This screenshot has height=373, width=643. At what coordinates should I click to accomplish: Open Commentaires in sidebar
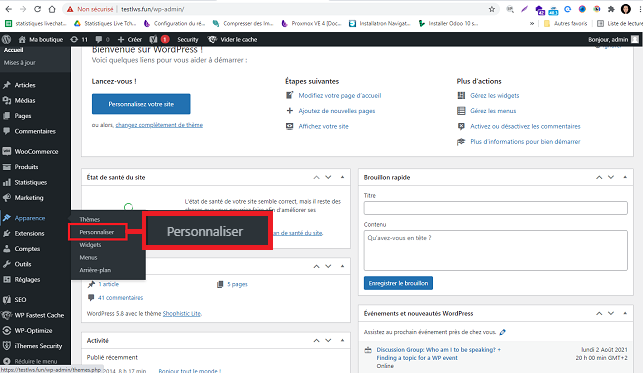coord(35,131)
